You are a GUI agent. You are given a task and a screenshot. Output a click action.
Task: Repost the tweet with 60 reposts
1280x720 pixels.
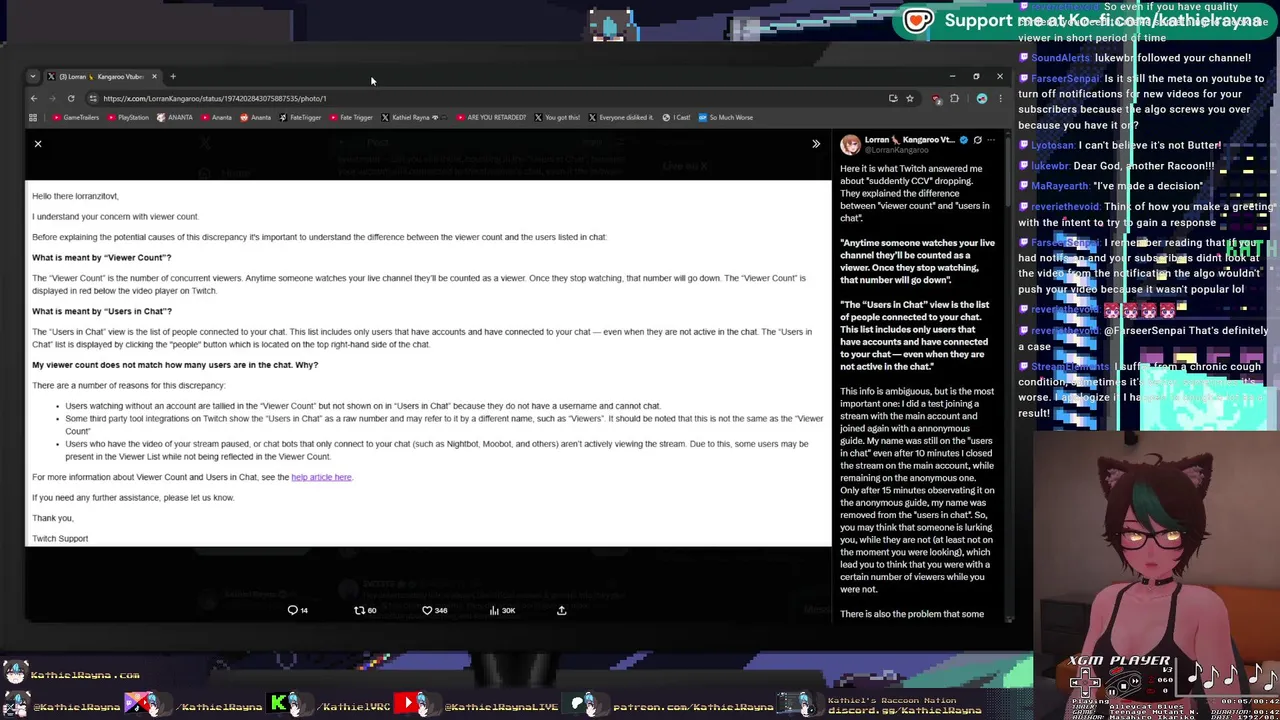(365, 610)
